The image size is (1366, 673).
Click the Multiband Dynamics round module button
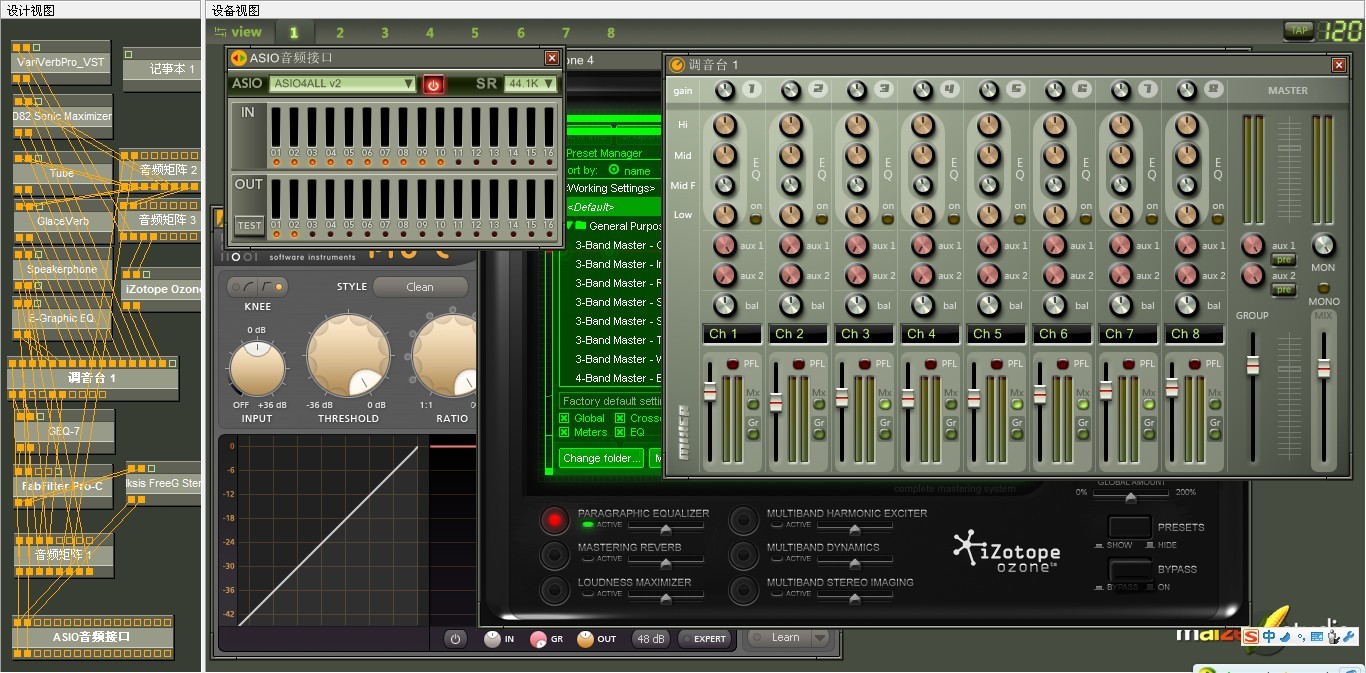[x=743, y=554]
